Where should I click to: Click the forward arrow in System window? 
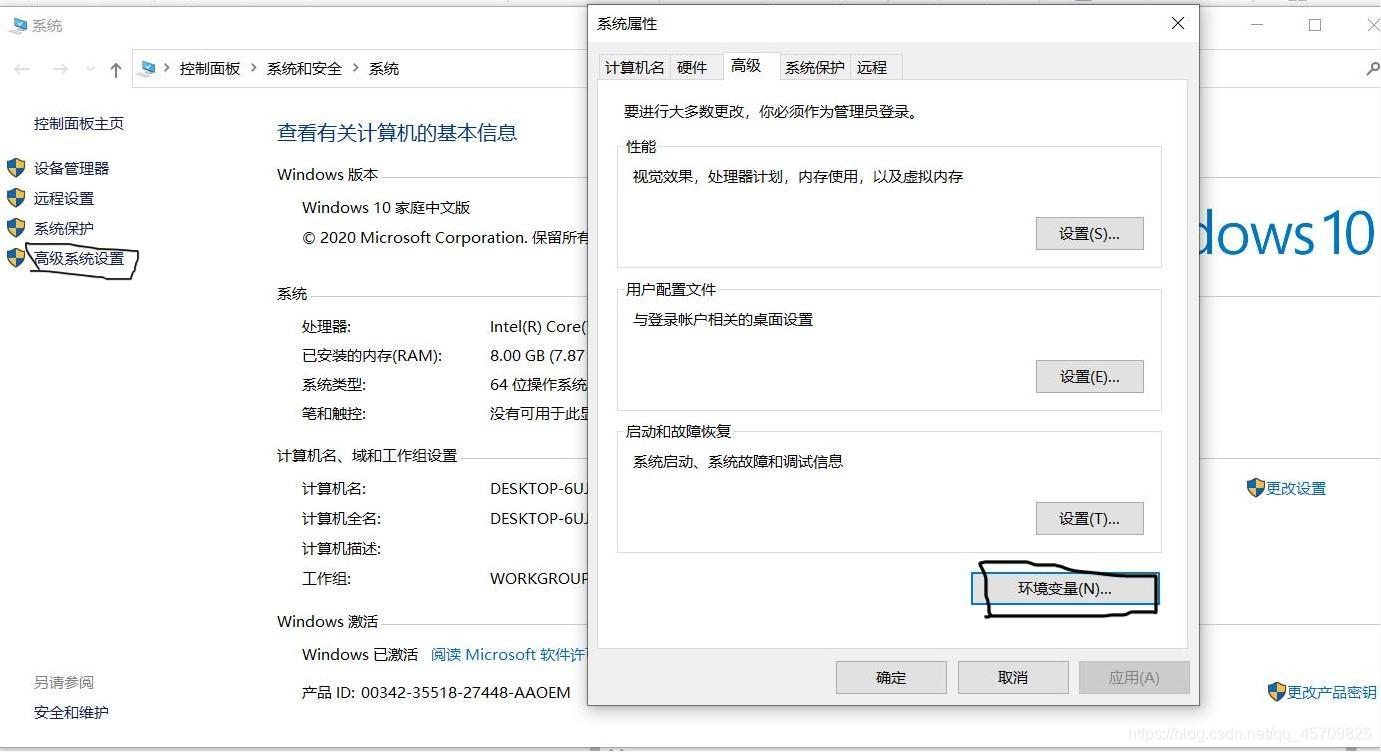pos(60,69)
